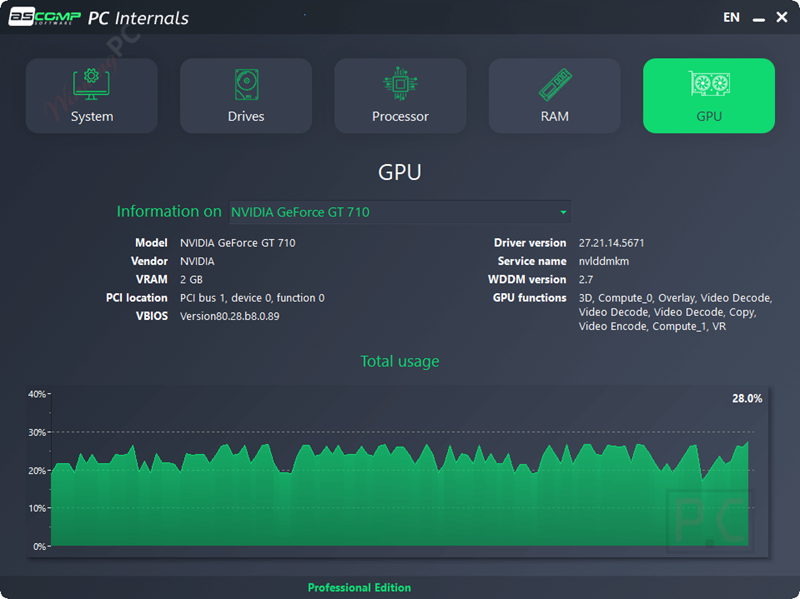Viewport: 800px width, 599px height.
Task: Click the large GPU page heading
Action: 400,172
